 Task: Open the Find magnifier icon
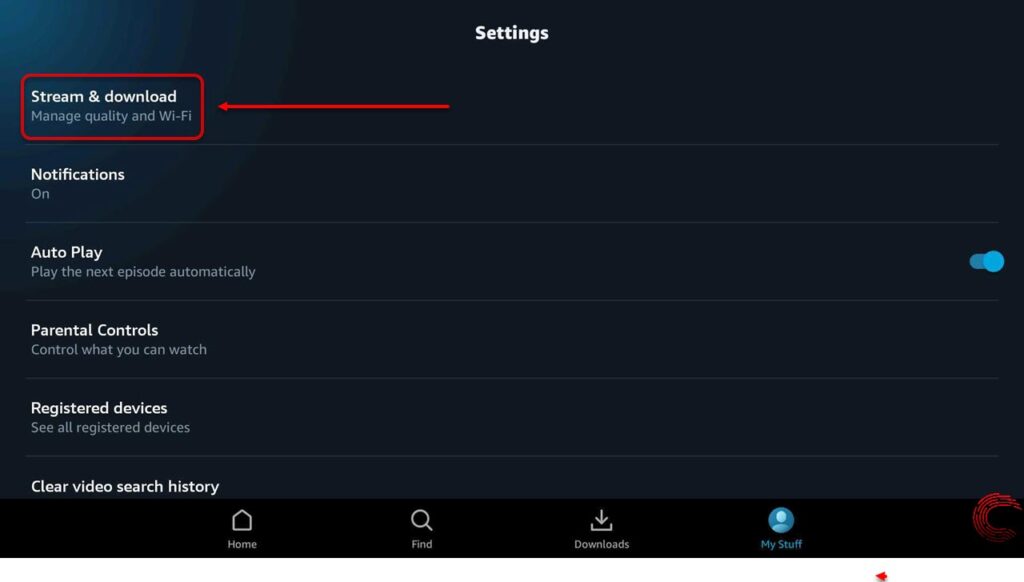coord(421,521)
